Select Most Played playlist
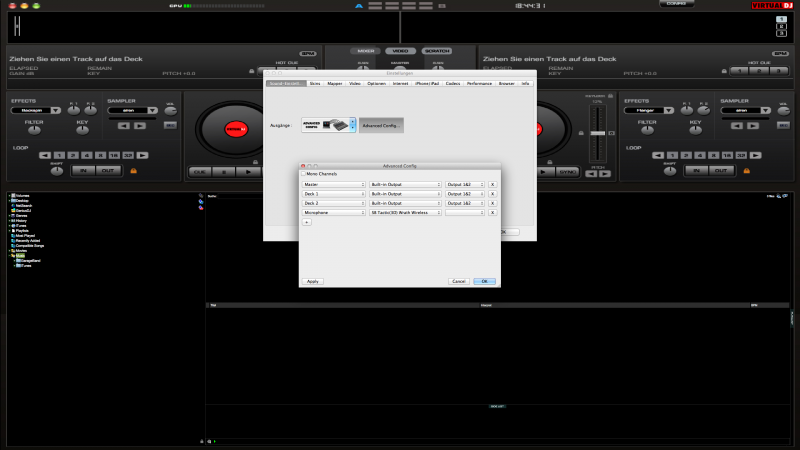This screenshot has height=450, width=800. tap(25, 236)
